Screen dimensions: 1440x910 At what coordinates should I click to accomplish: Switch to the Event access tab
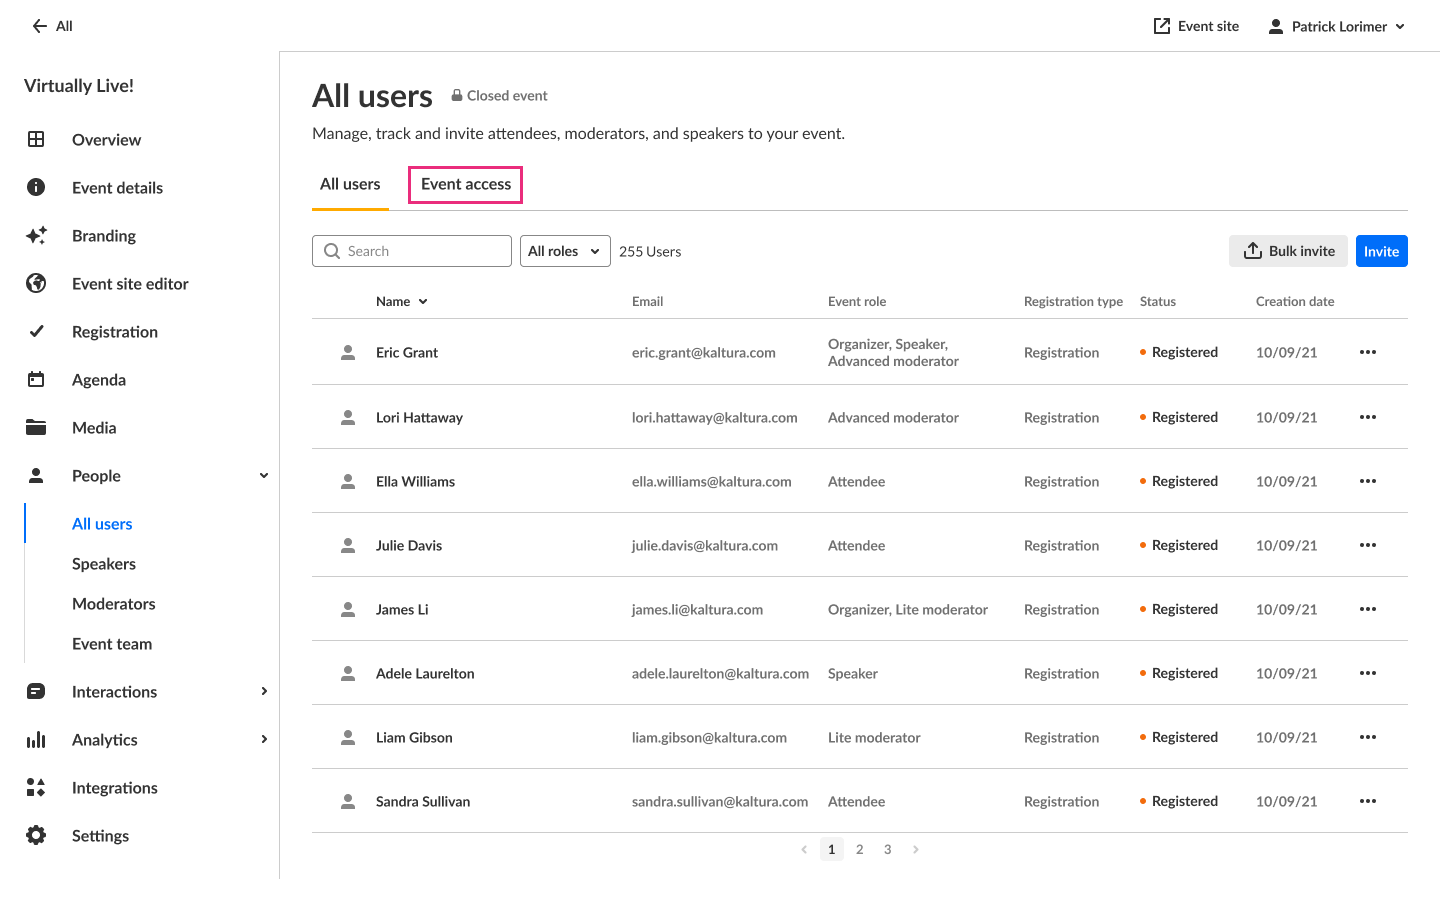pyautogui.click(x=466, y=184)
